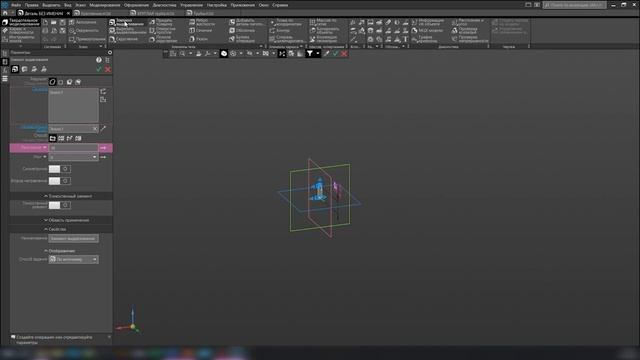Click the fit-all arrows icon in view toolbar

click(282, 53)
